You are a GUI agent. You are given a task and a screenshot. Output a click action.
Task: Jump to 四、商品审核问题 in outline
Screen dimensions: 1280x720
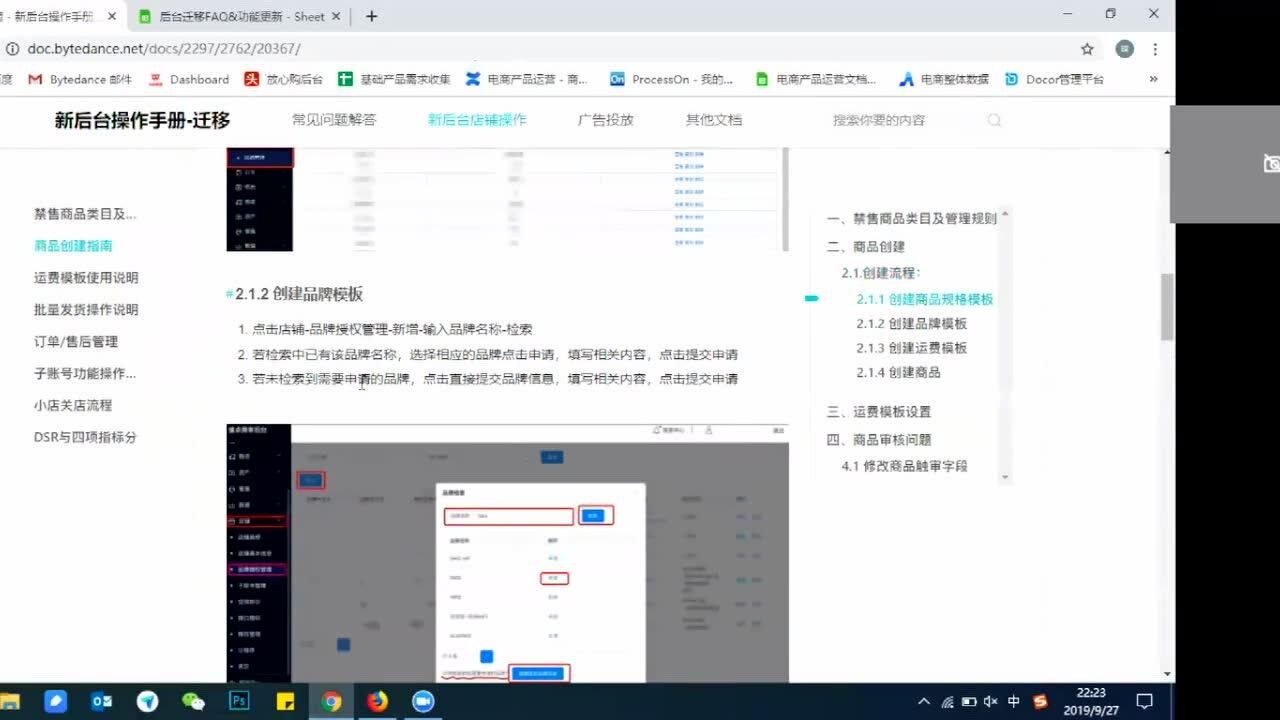[879, 440]
